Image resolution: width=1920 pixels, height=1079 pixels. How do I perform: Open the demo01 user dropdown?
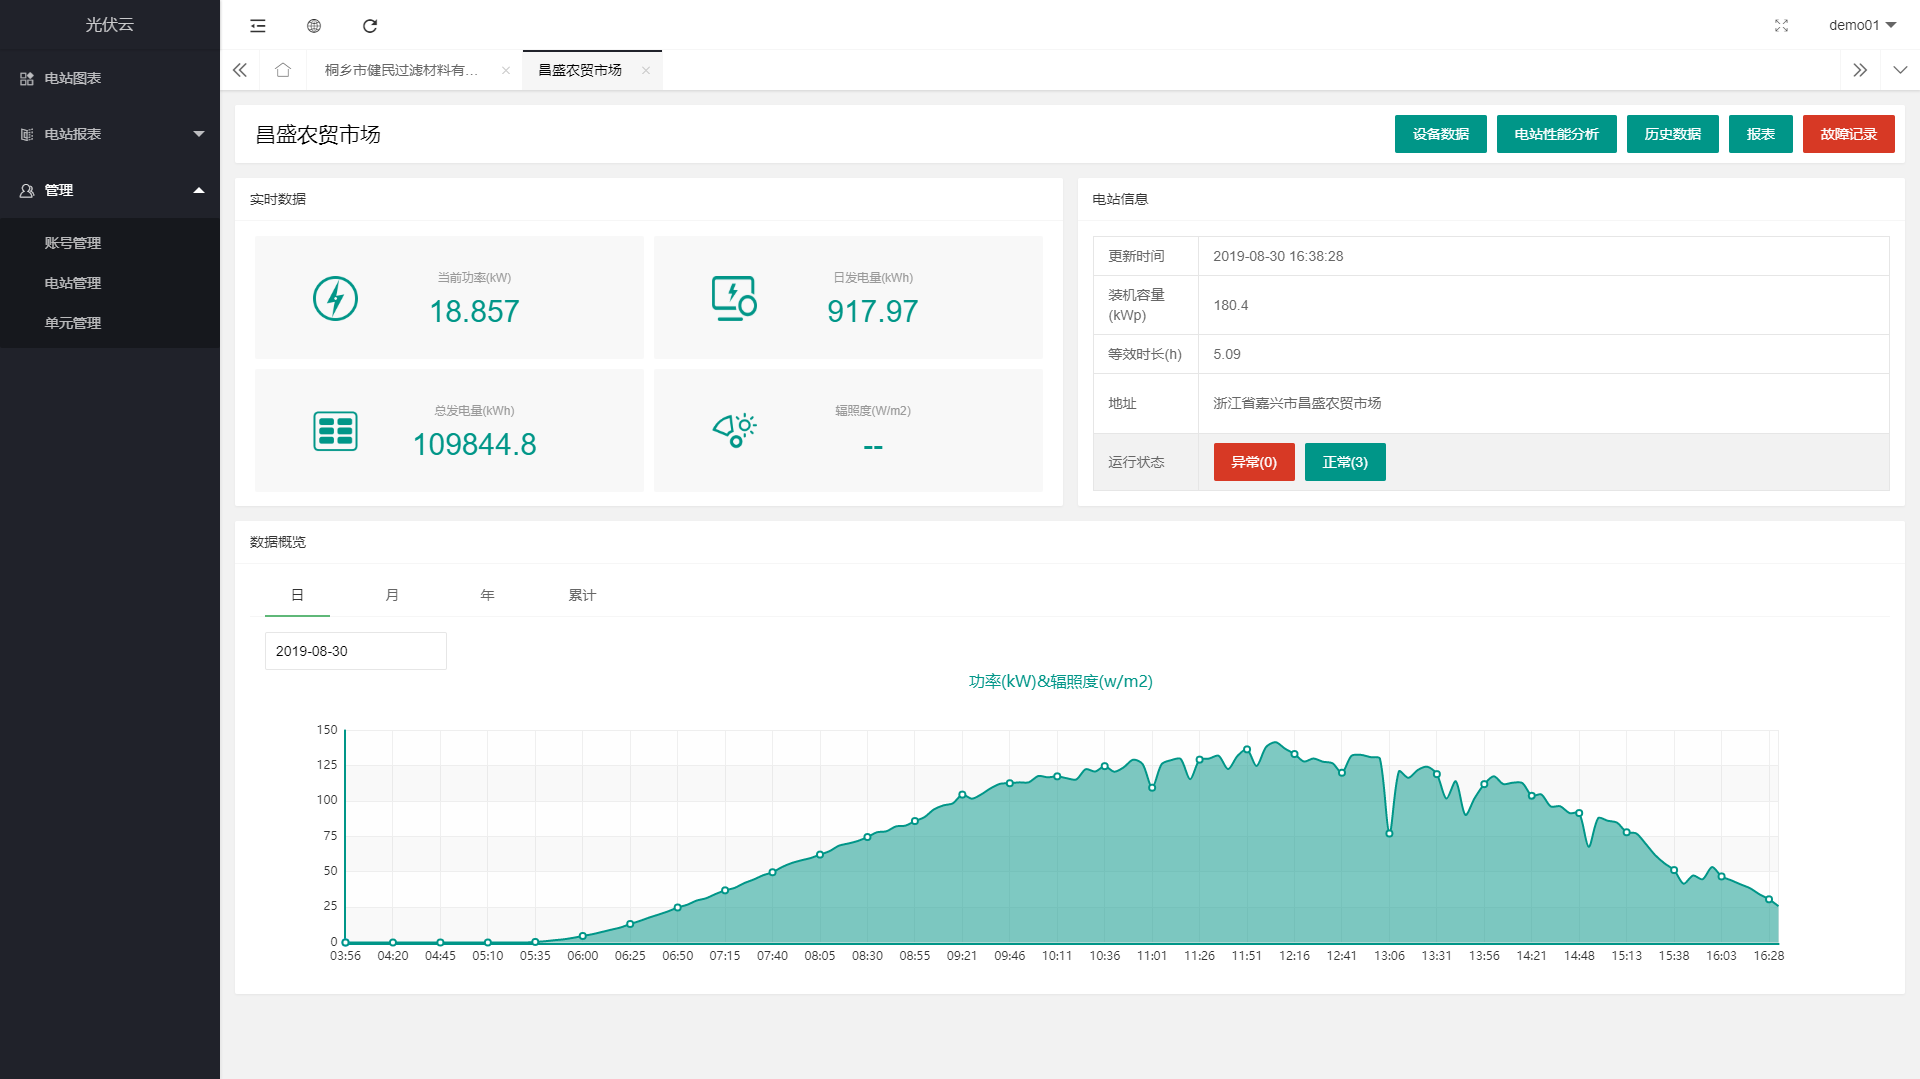tap(1861, 26)
